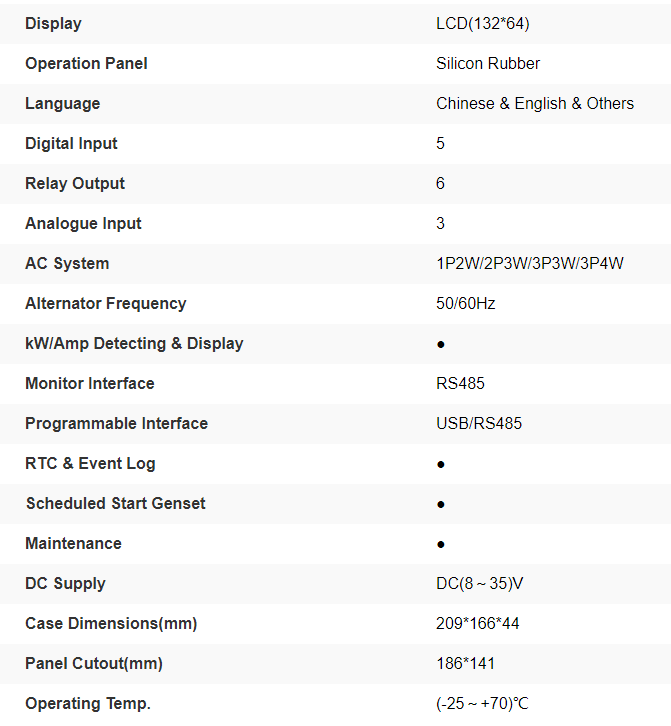Screen dimensions: 671x726
Task: Click the Digital Input label
Action: pos(71,143)
